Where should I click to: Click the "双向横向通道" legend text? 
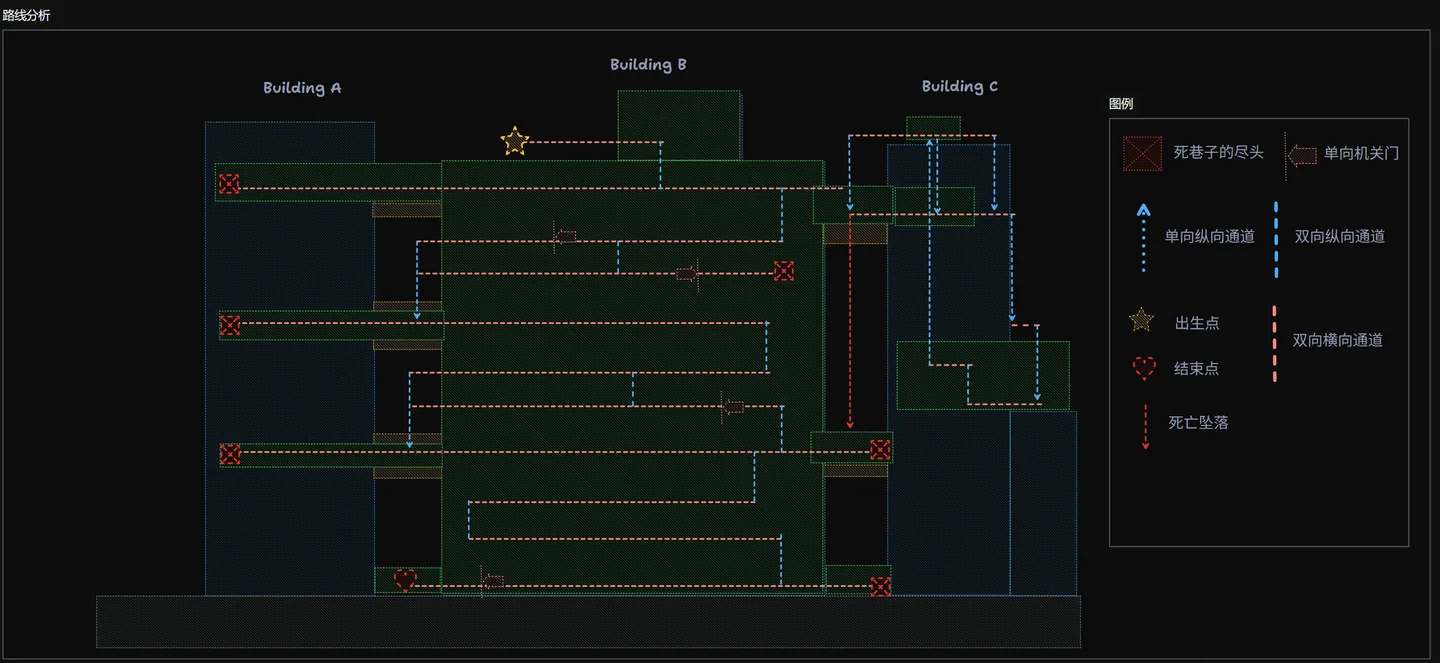1338,340
